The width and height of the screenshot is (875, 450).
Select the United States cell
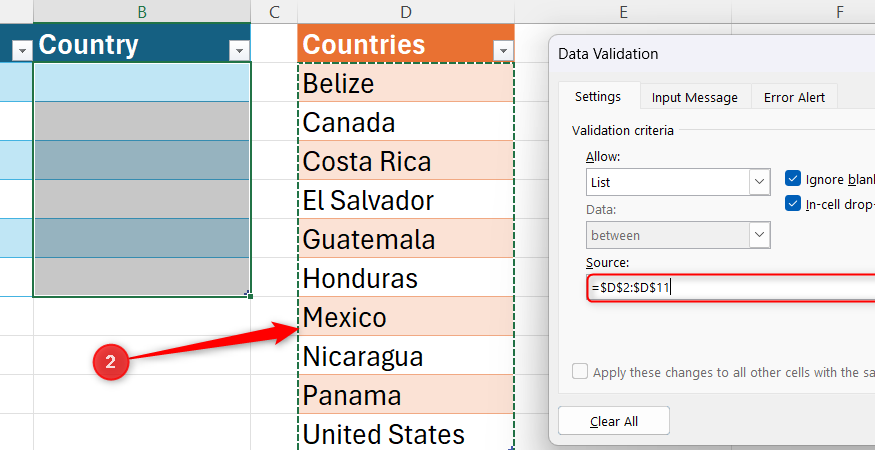pos(406,432)
